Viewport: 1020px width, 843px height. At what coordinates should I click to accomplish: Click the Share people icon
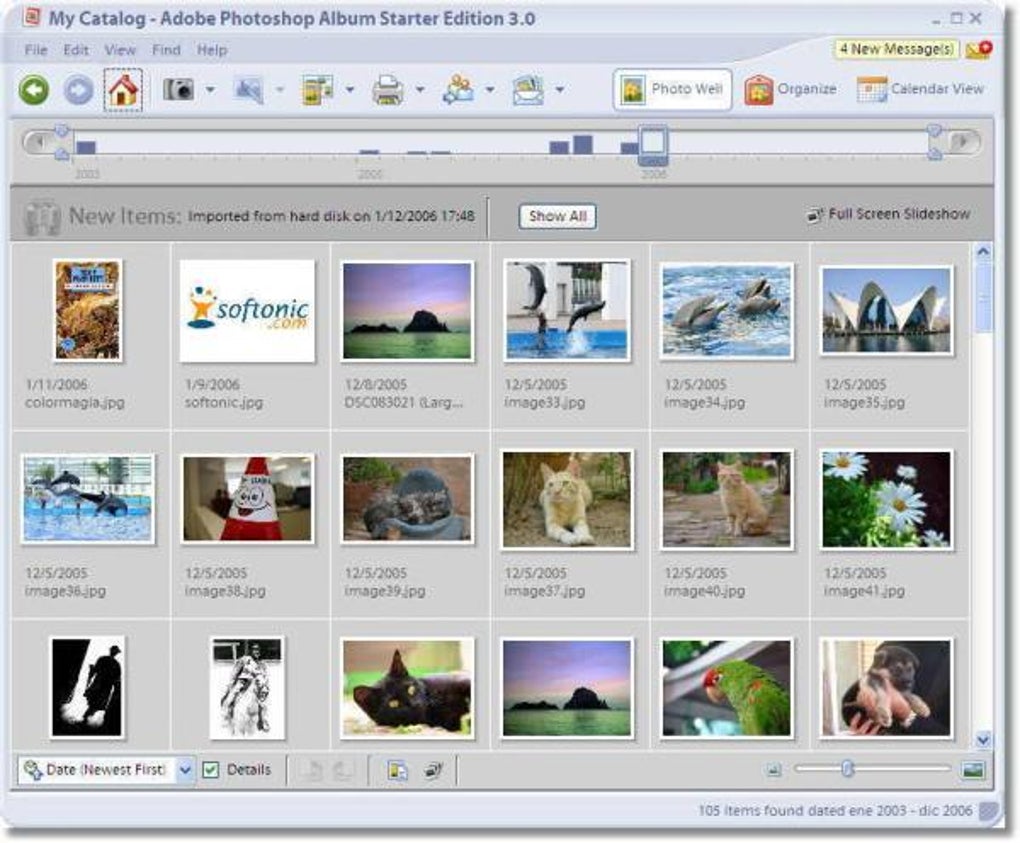458,90
